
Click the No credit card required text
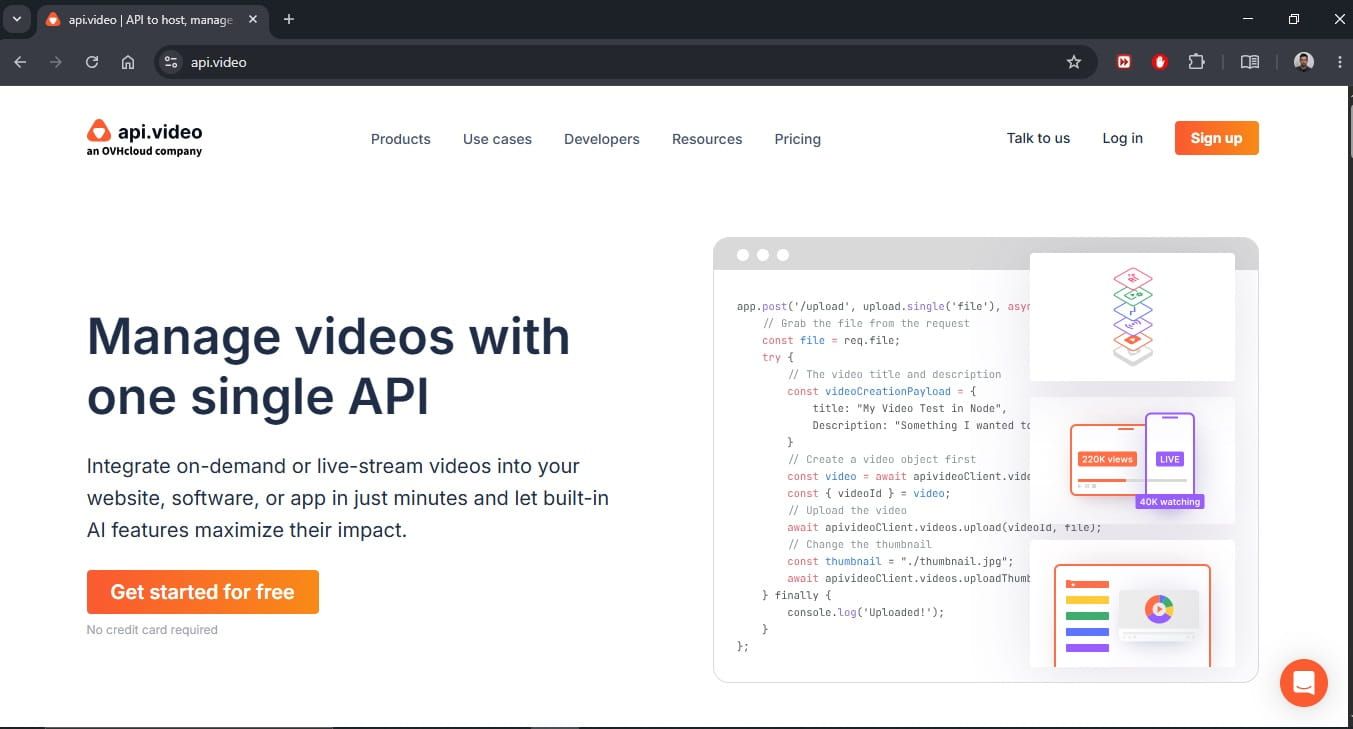(152, 630)
